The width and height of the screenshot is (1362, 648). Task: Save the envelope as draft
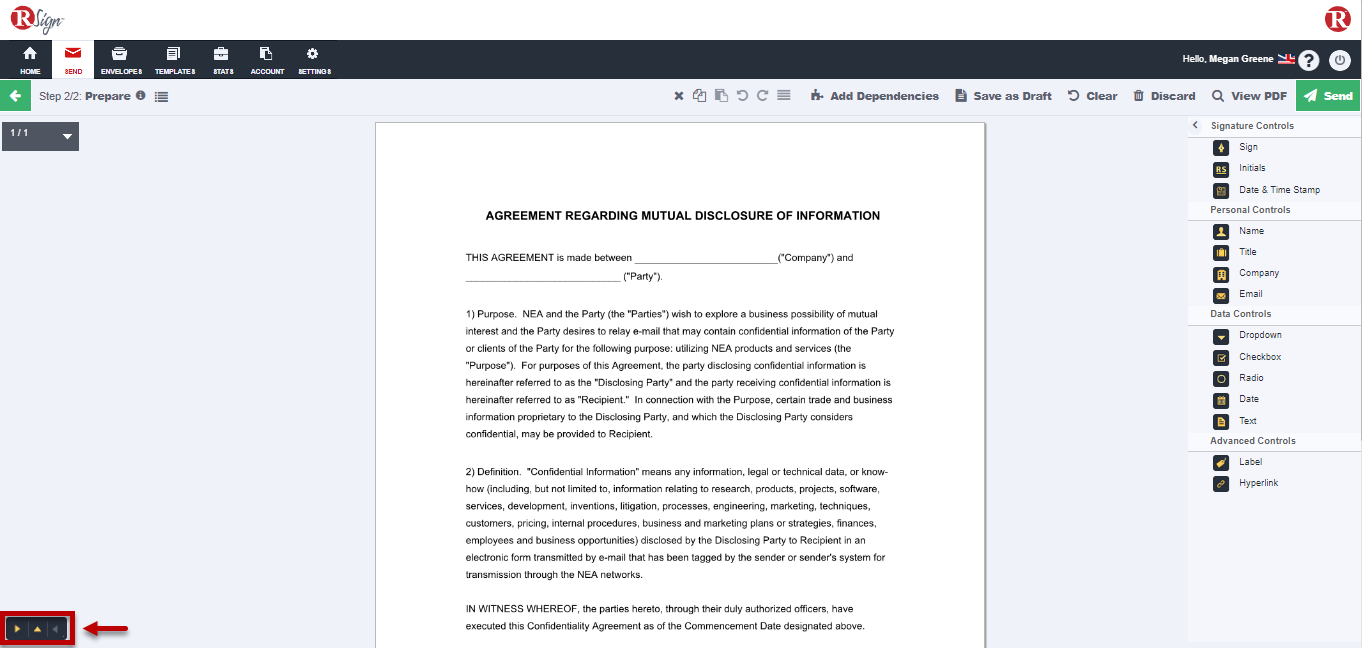[x=1004, y=96]
